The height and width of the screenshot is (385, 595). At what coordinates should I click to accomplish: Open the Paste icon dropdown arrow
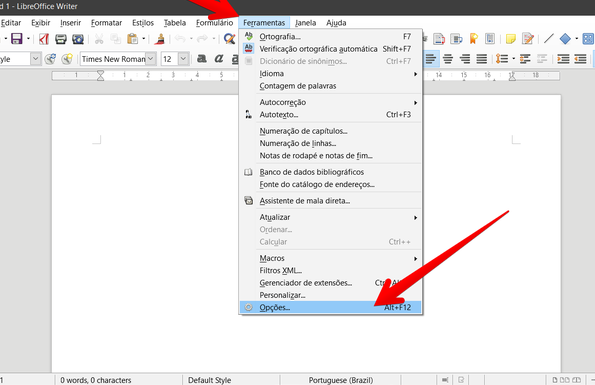click(143, 39)
